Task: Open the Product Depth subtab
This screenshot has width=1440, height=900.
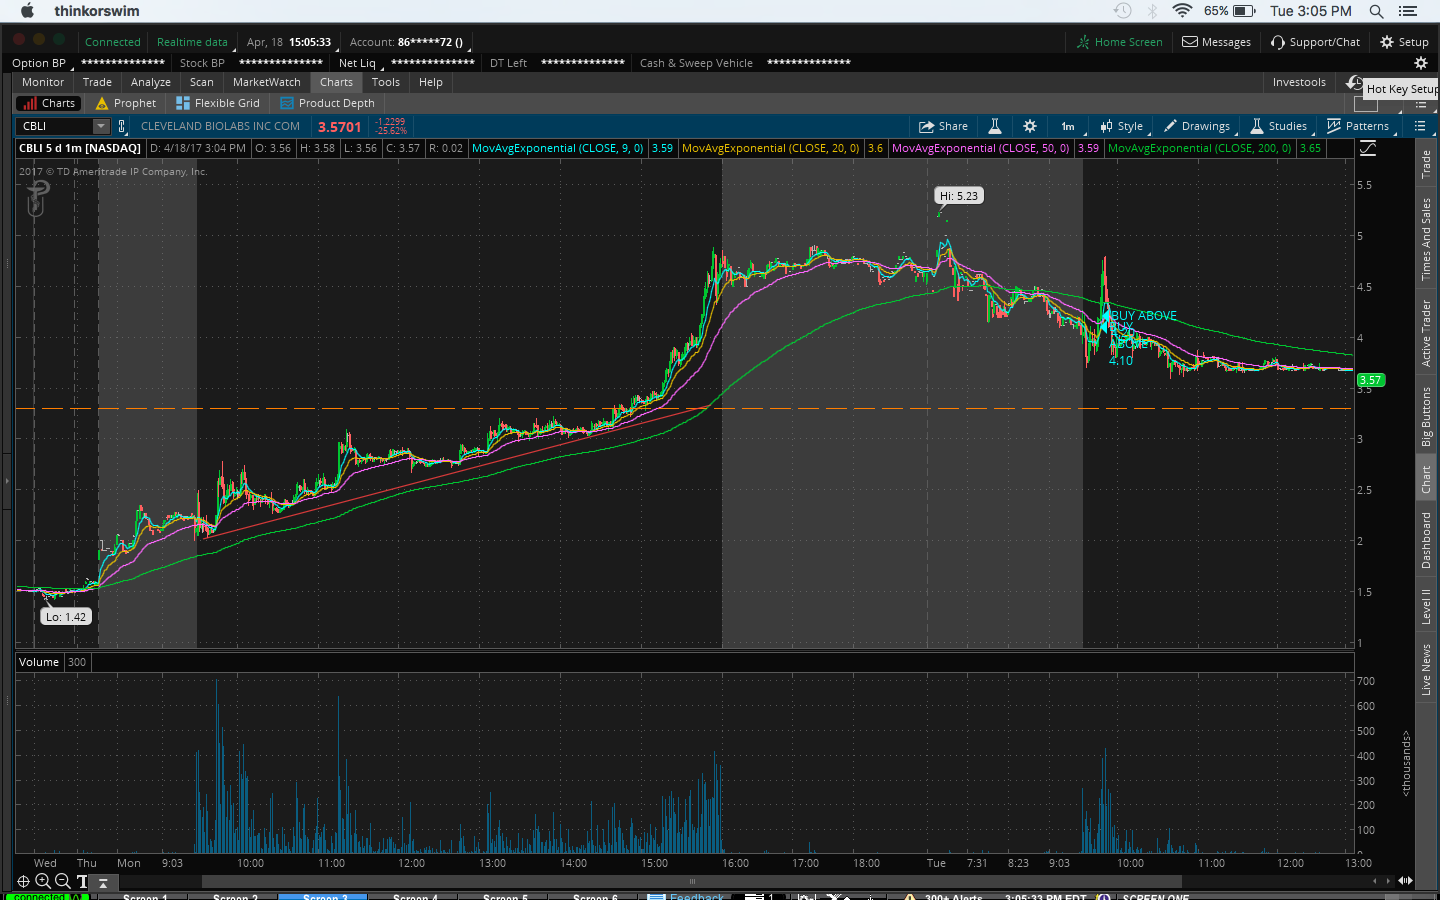Action: coord(327,103)
